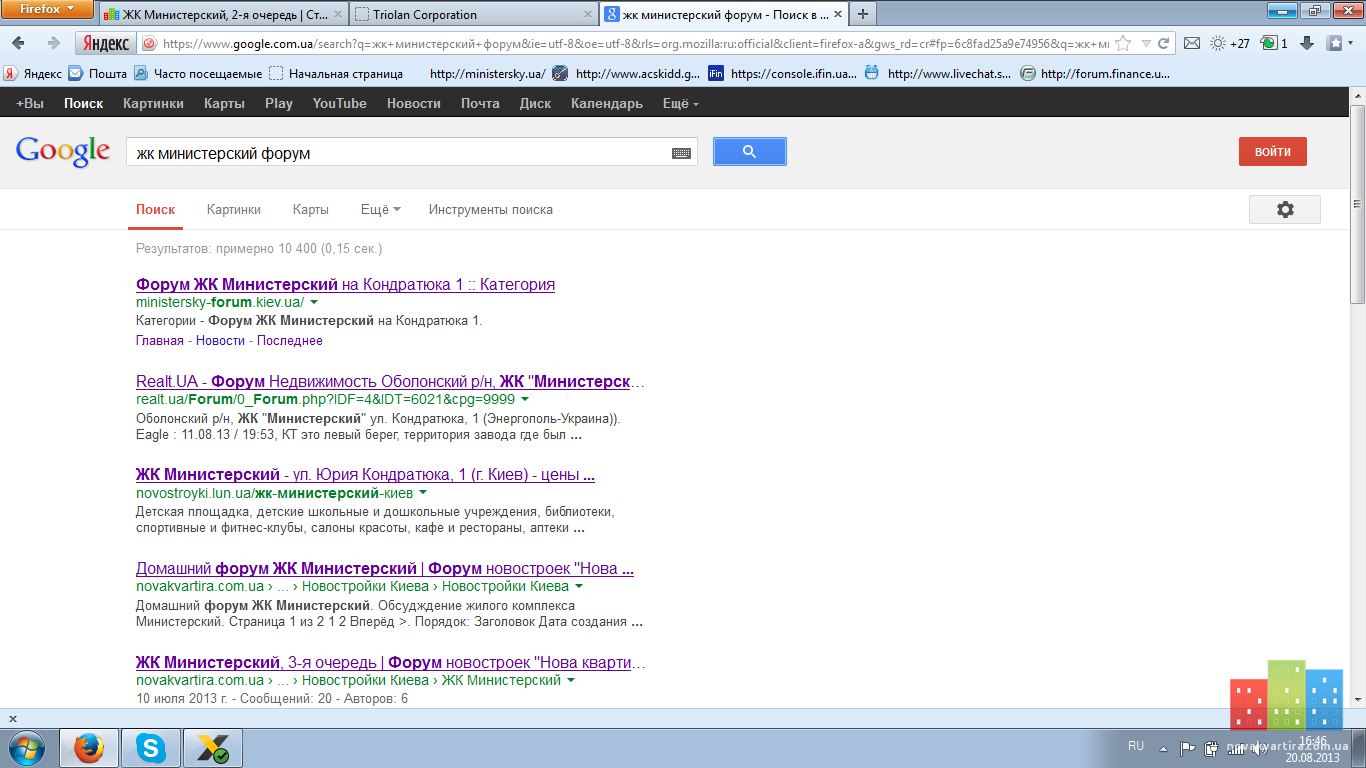The width and height of the screenshot is (1366, 768).
Task: Reload the page with the refresh icon
Action: click(x=1163, y=43)
